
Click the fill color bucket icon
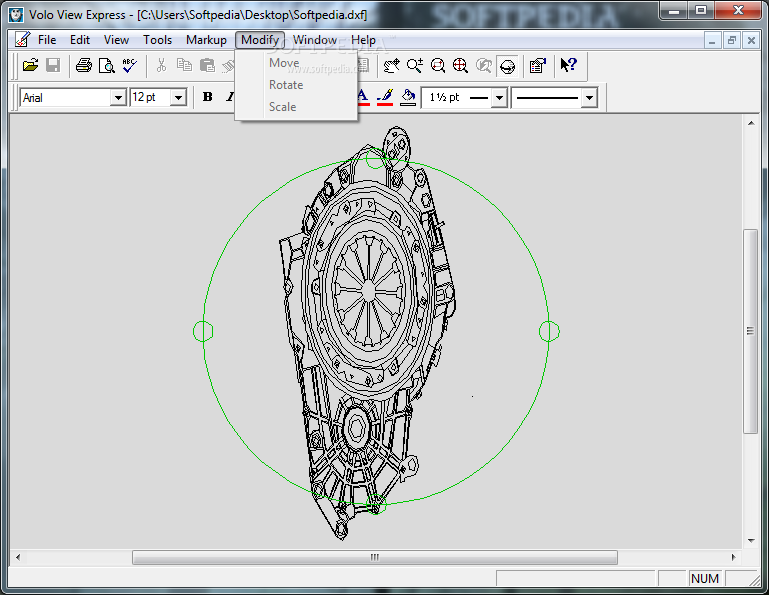tap(408, 97)
